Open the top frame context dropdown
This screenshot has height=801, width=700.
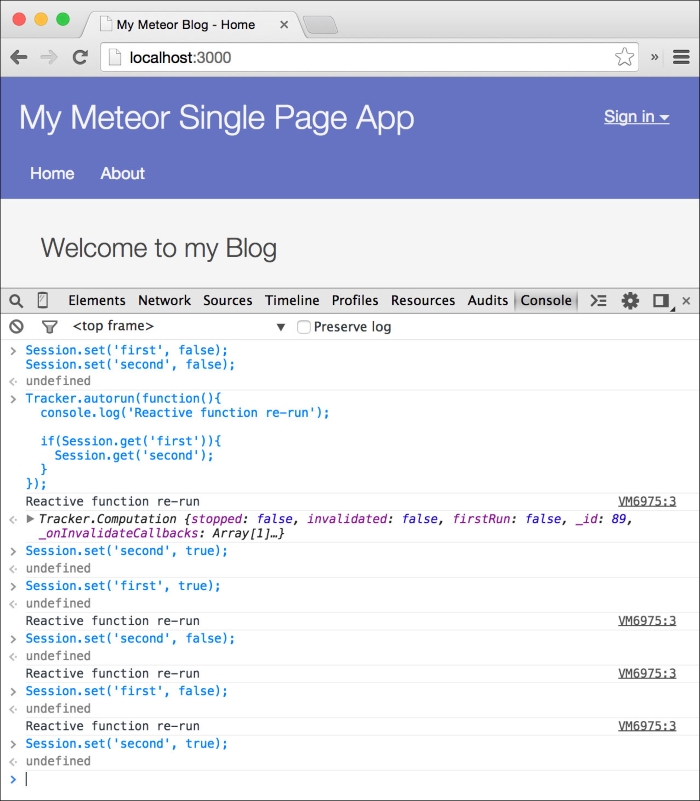tap(179, 326)
